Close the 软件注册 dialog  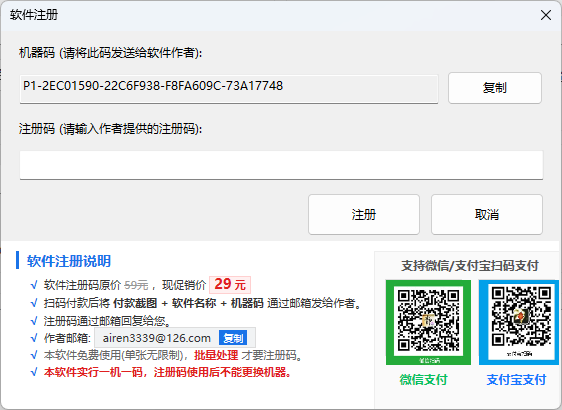[x=546, y=15]
